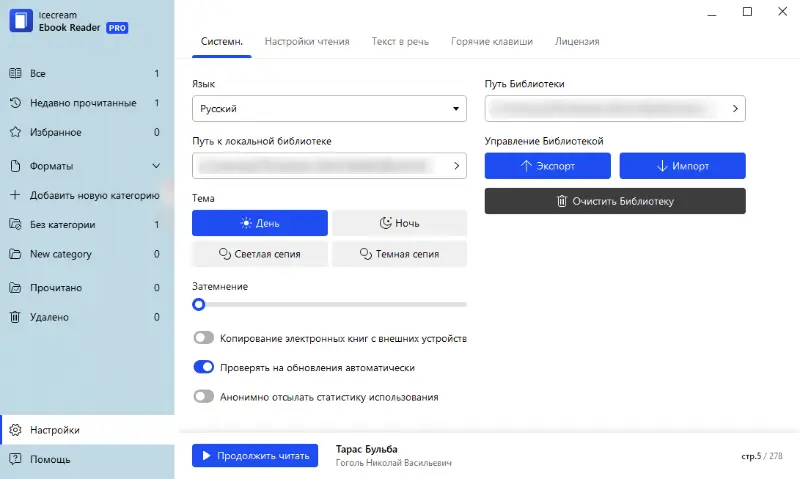Click the Без категории folder icon

click(x=15, y=224)
